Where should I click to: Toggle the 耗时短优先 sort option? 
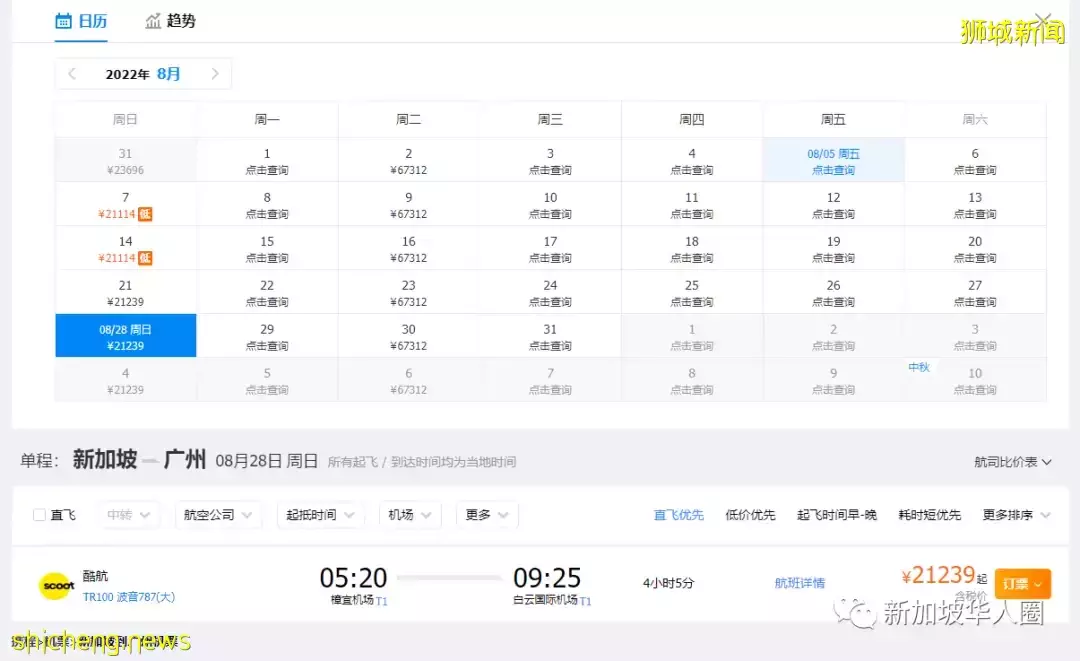[x=928, y=514]
